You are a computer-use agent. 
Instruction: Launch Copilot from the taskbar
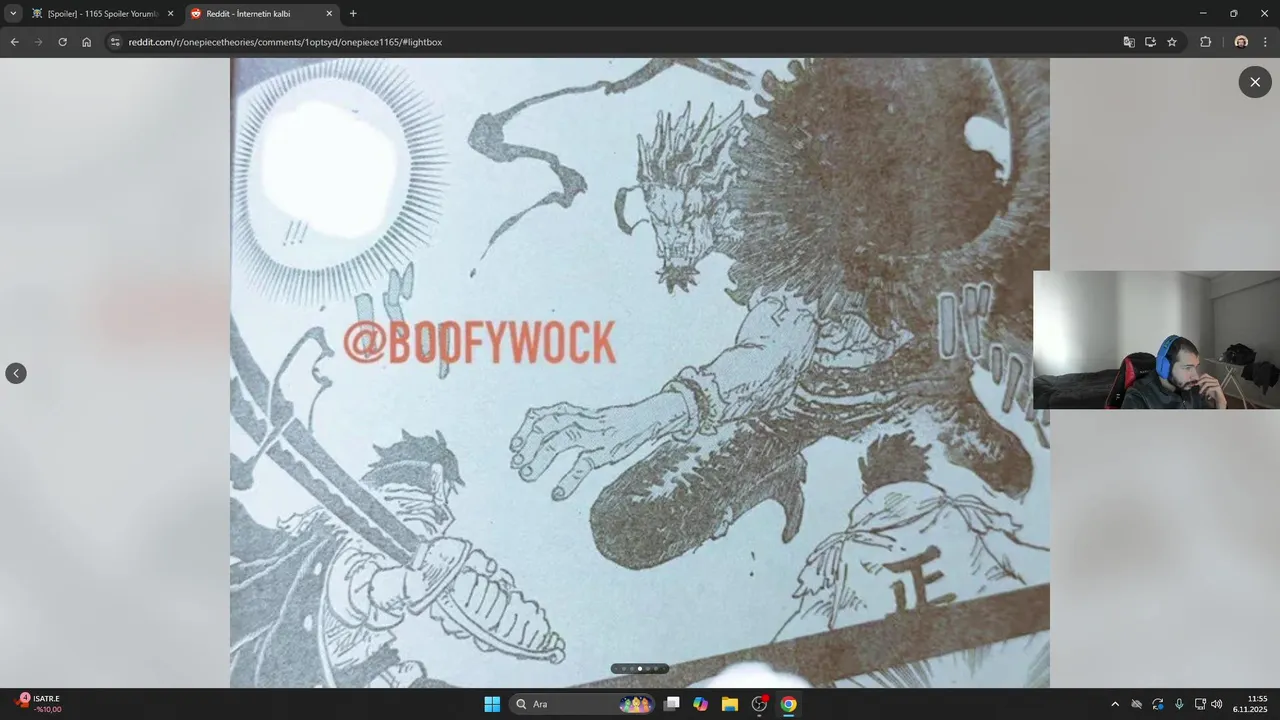coord(701,704)
